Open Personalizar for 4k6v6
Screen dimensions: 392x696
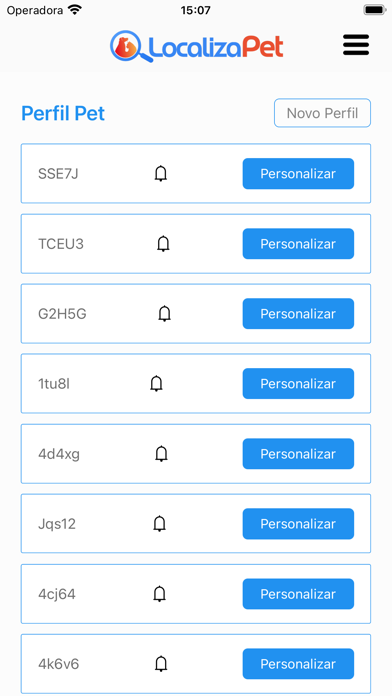(298, 664)
